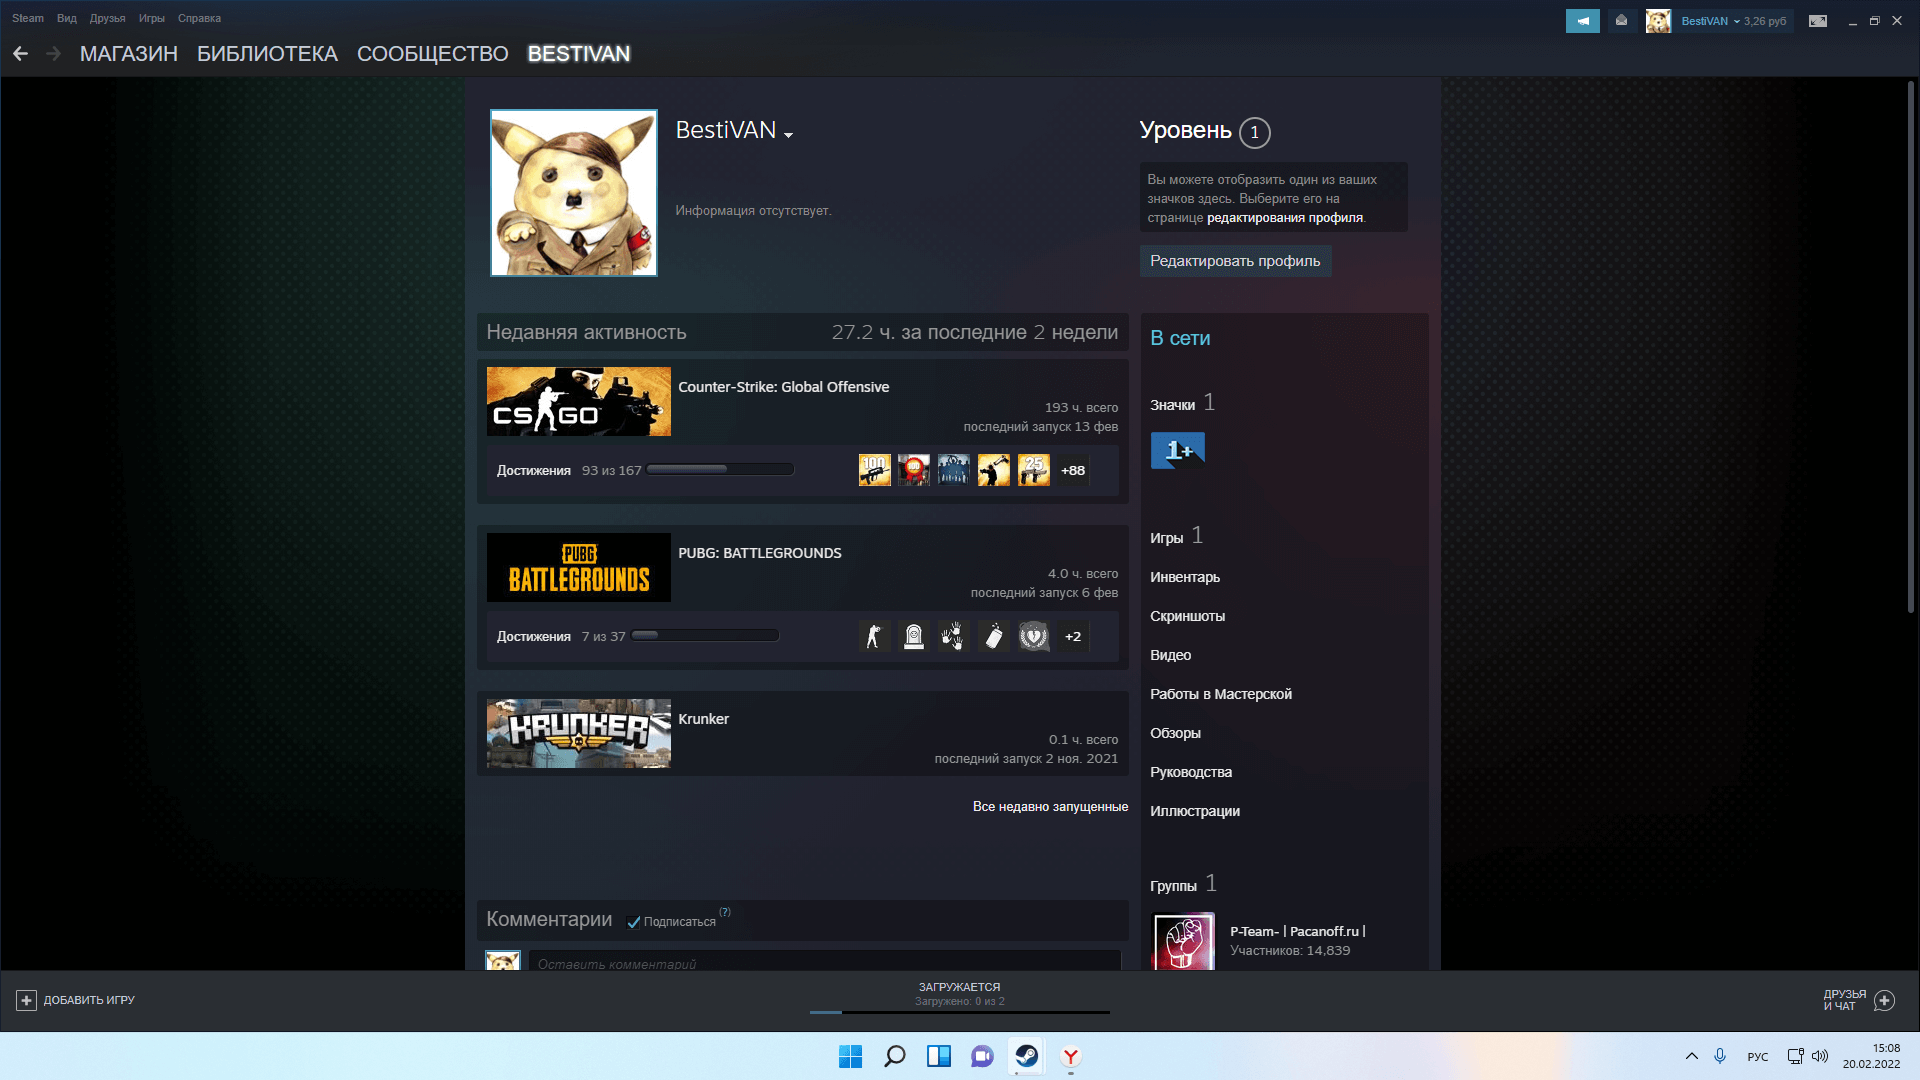Open Friends and Chat plus icon
Image resolution: width=1920 pixels, height=1080 pixels.
1885,1000
